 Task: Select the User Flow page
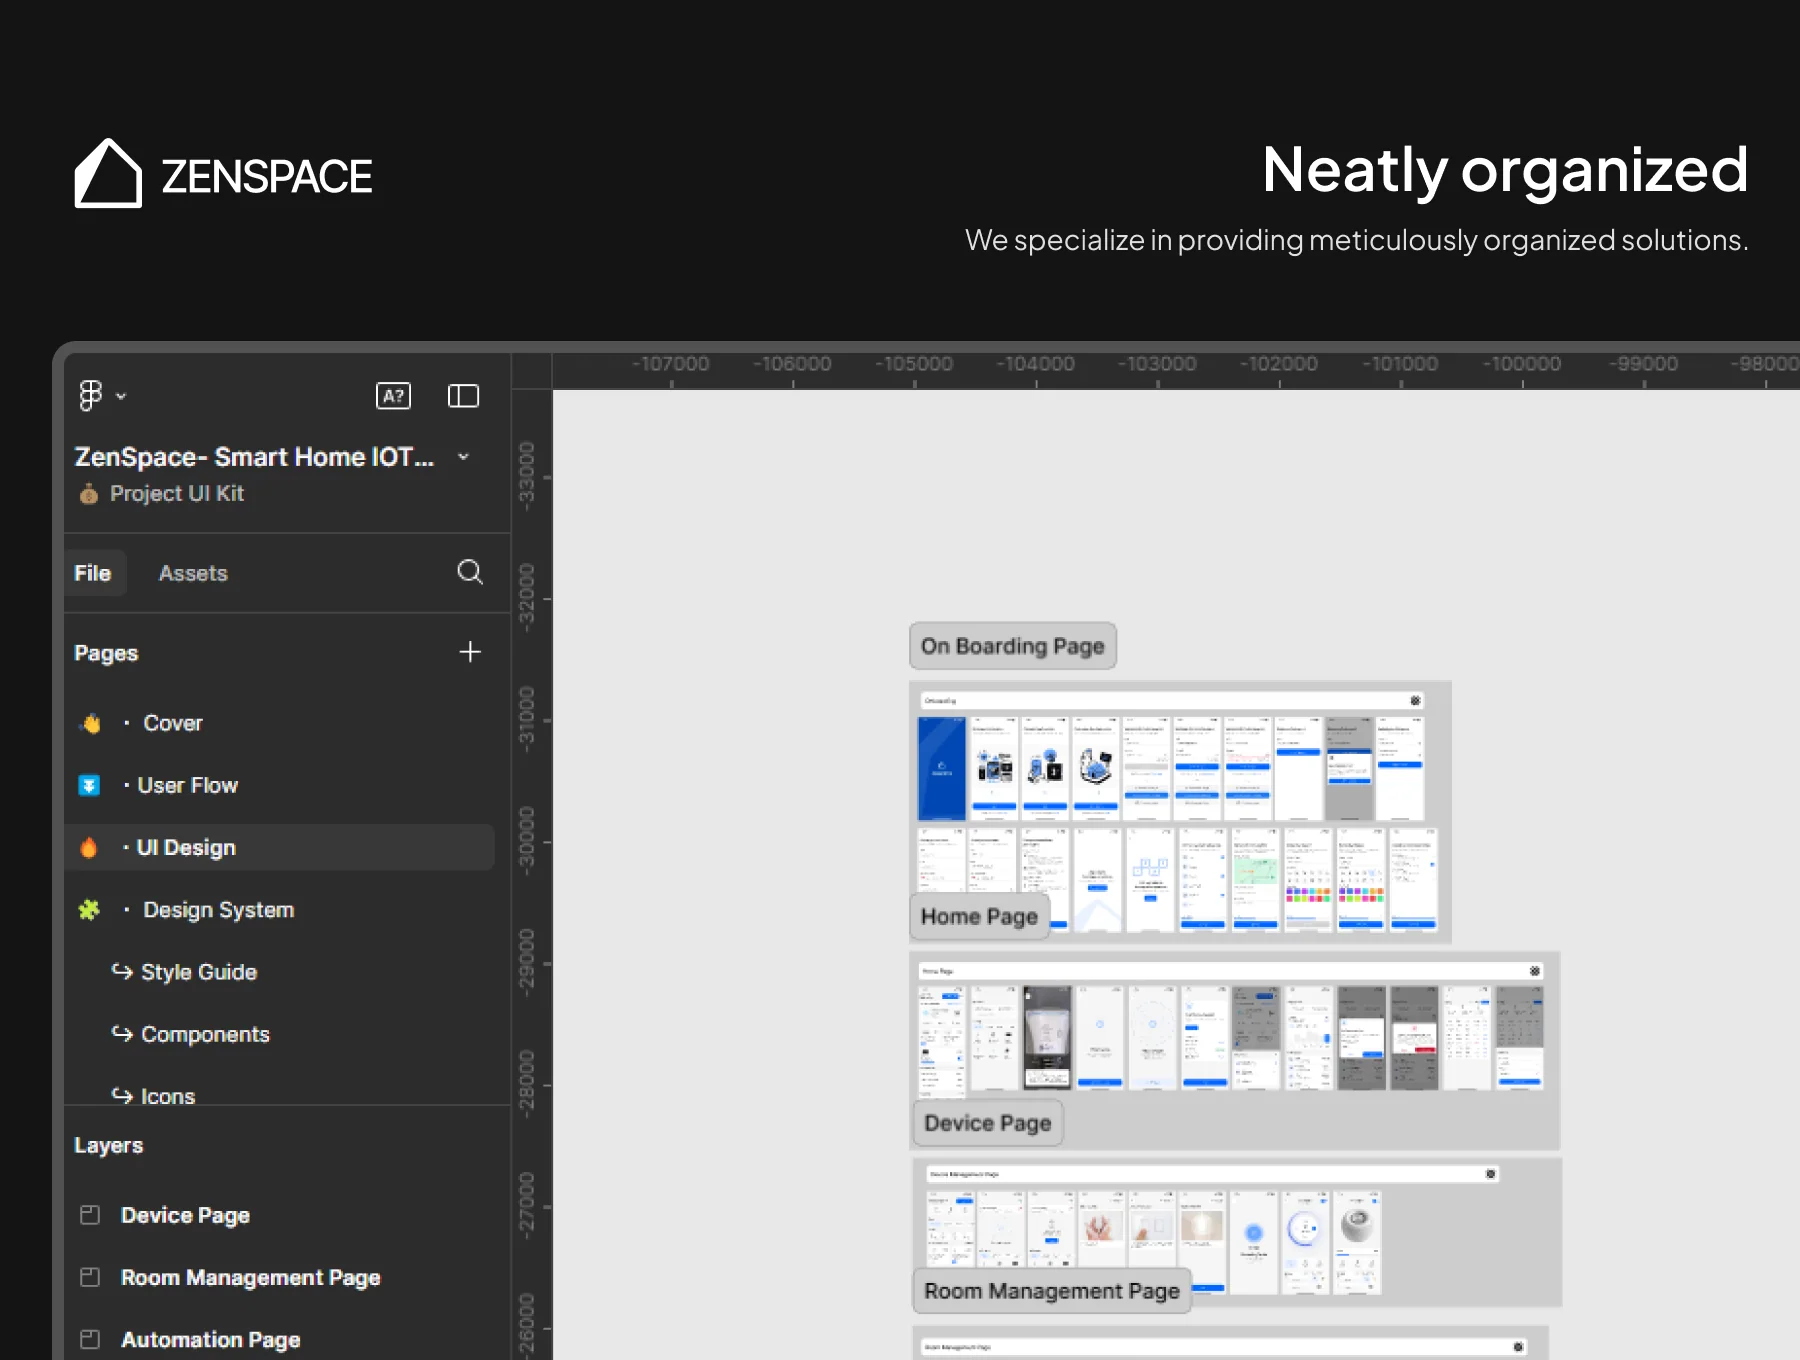[279, 785]
